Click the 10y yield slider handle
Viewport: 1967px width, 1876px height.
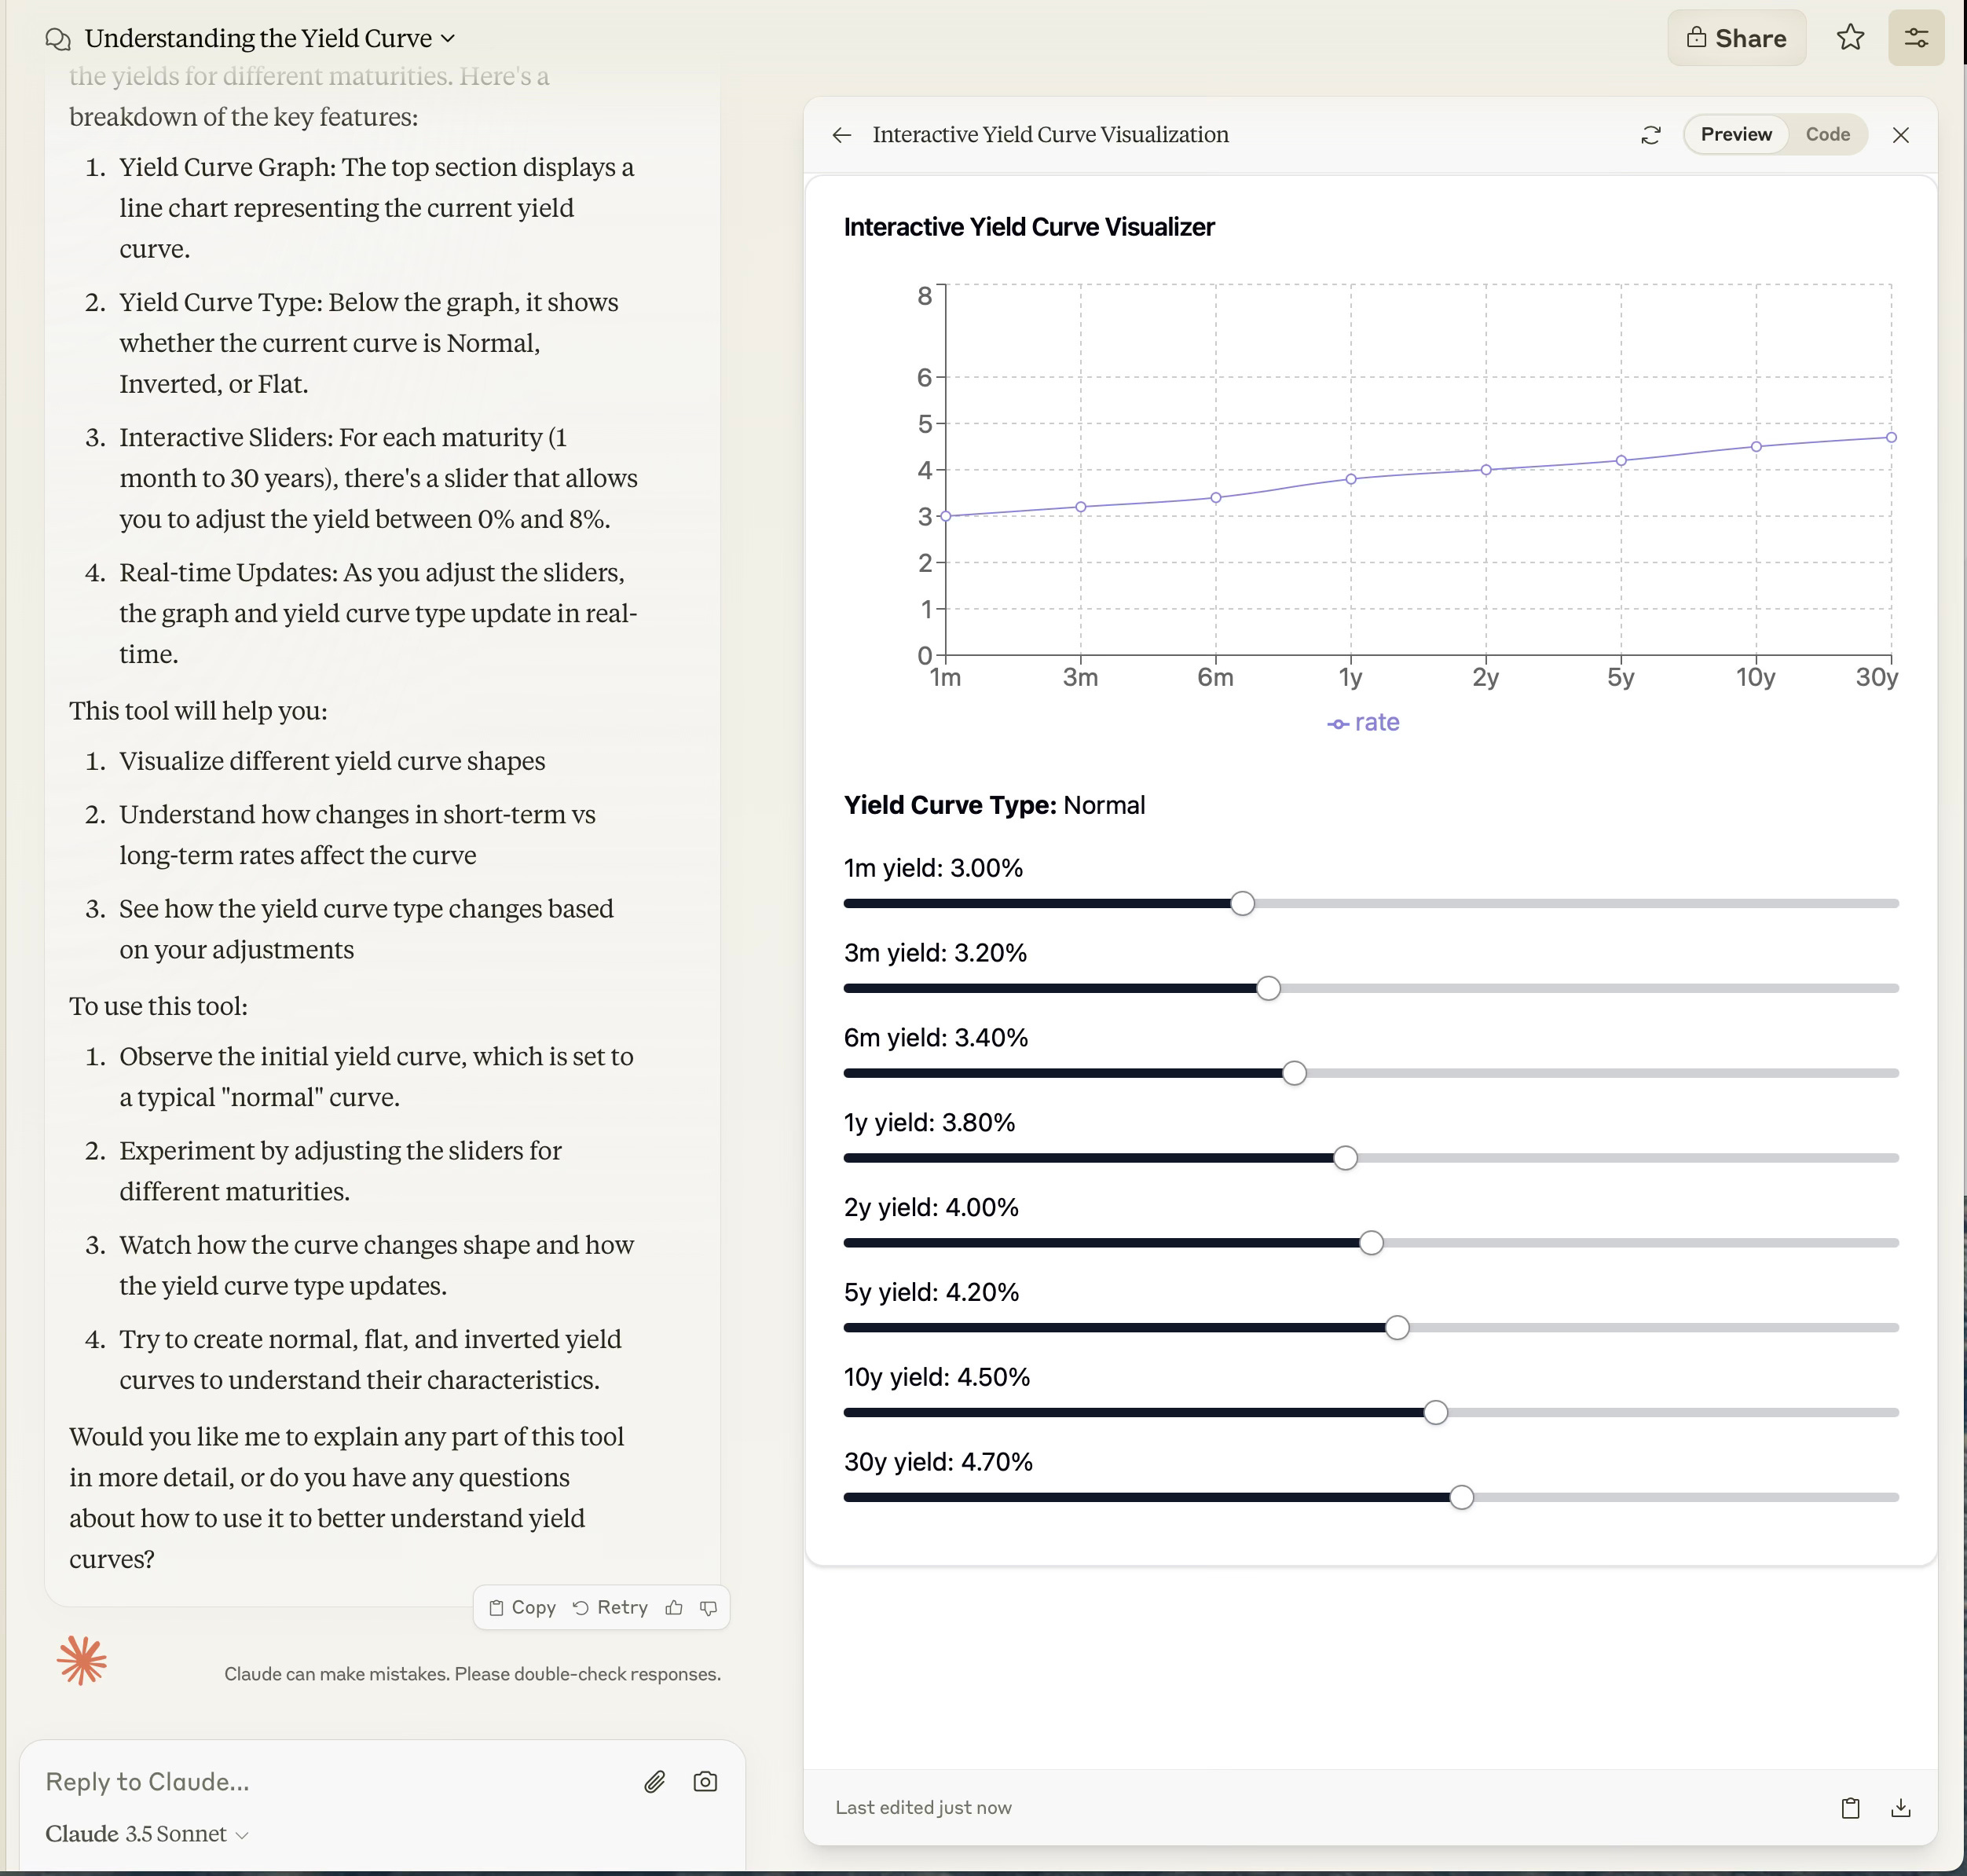[1435, 1412]
